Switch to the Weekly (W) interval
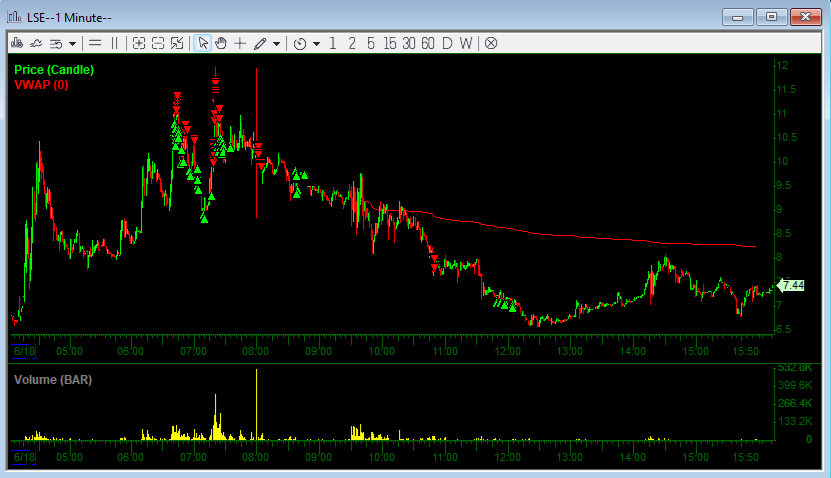The image size is (831, 478). [466, 43]
